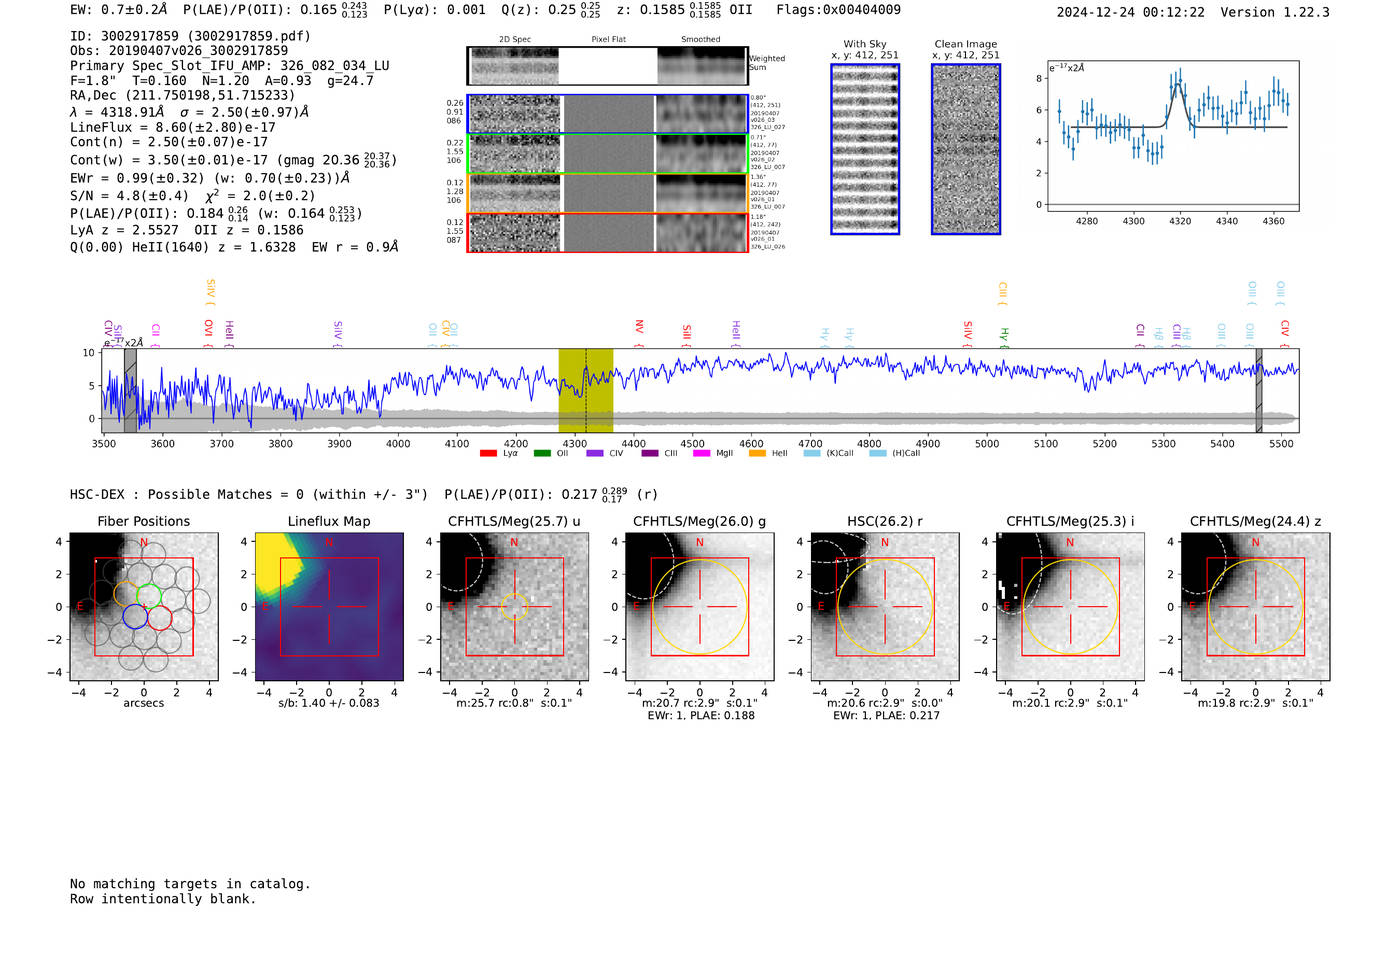Click the Lyα red legend swatch

point(488,454)
